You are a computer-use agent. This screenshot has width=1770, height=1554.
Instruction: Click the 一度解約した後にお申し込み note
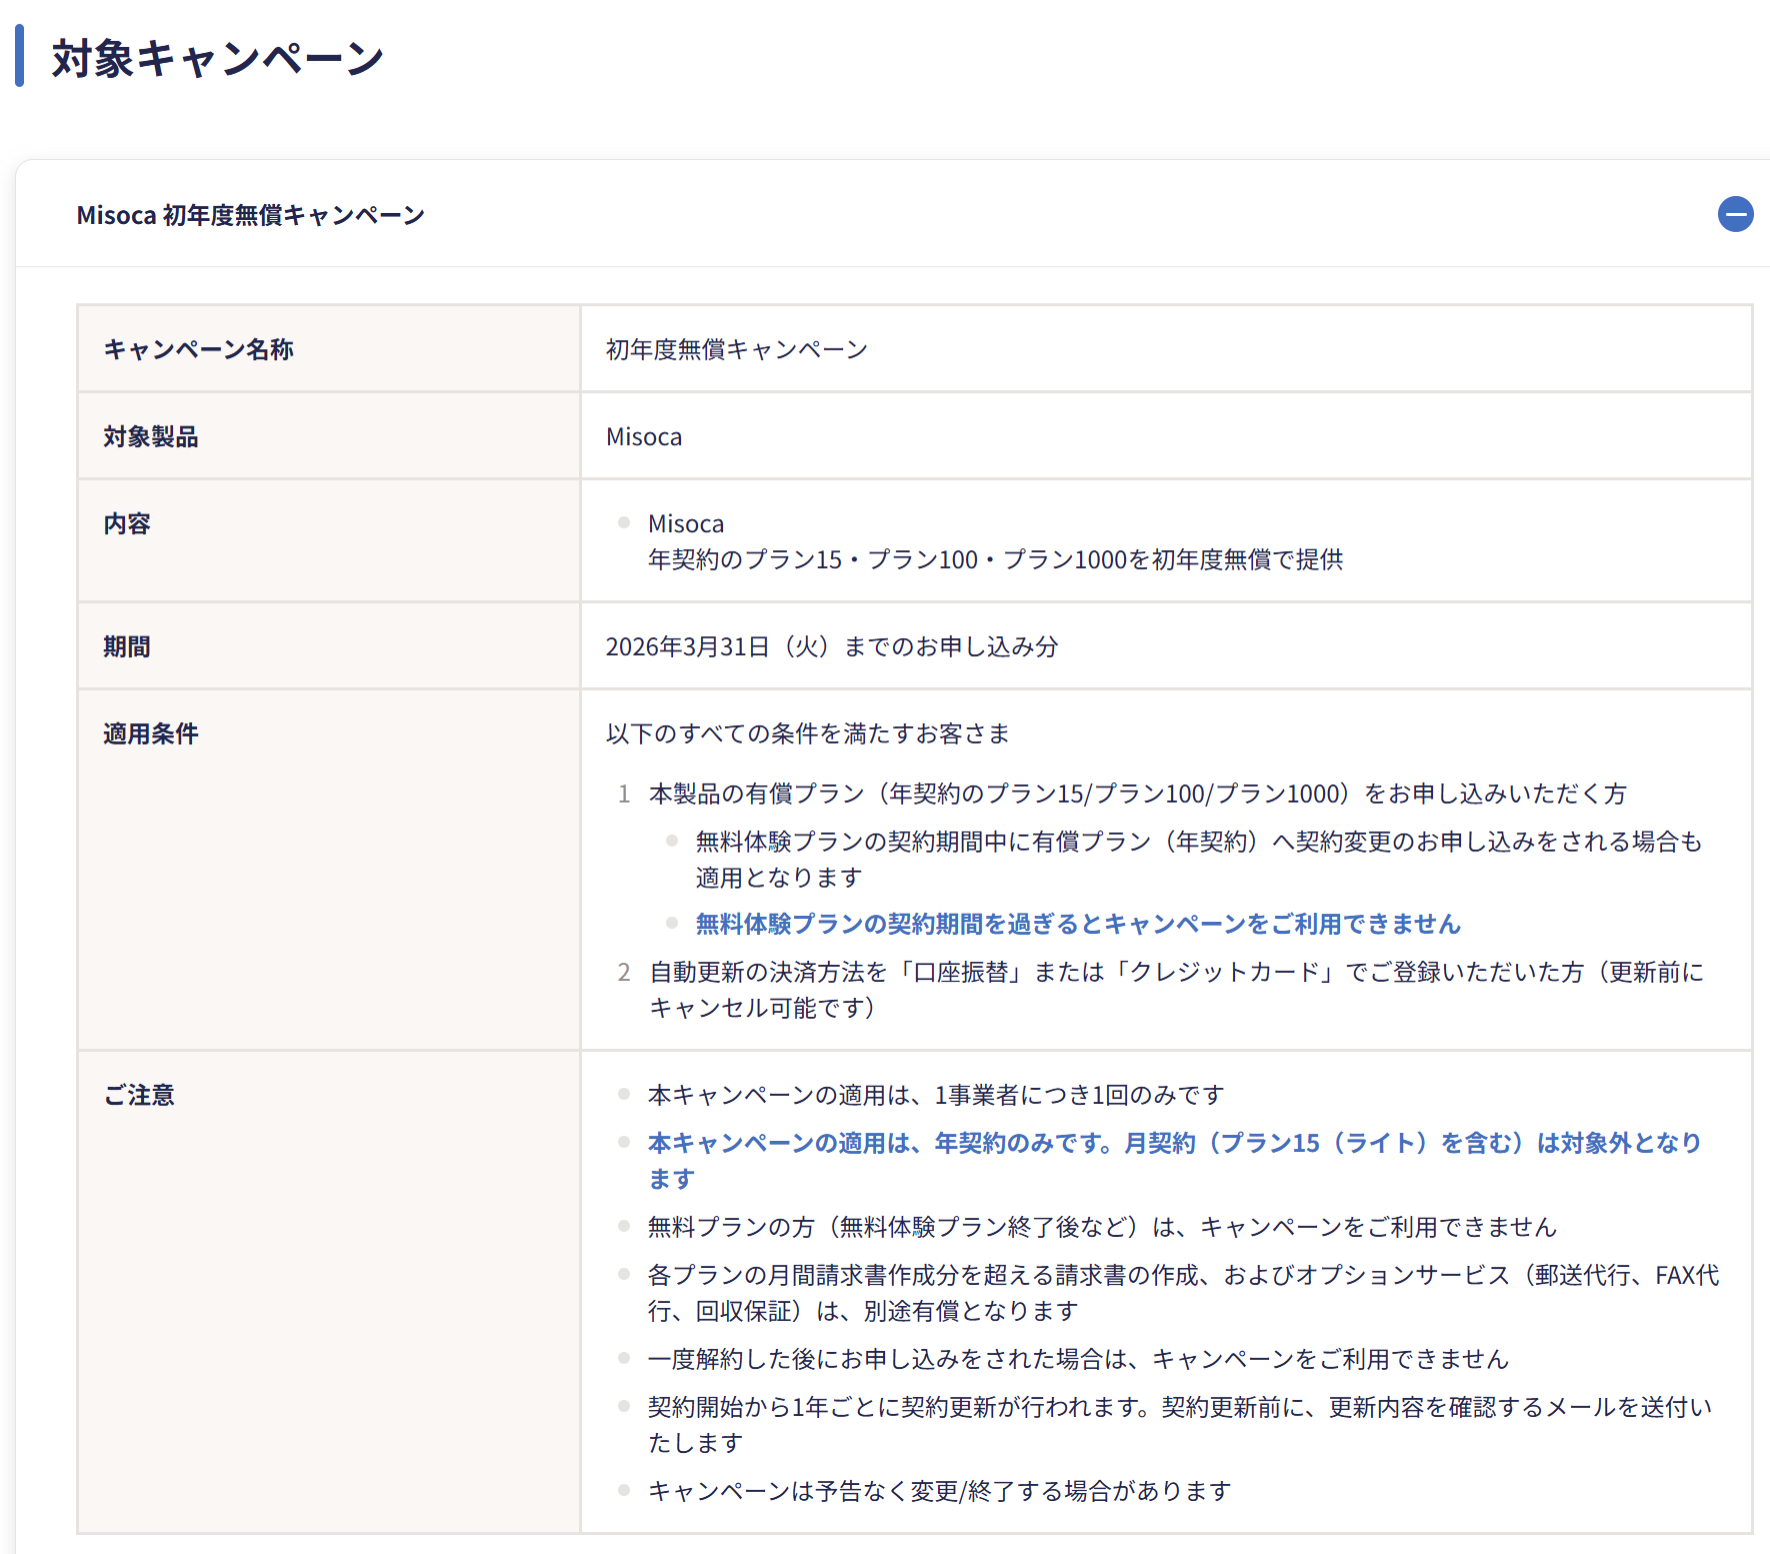pos(1077,1359)
